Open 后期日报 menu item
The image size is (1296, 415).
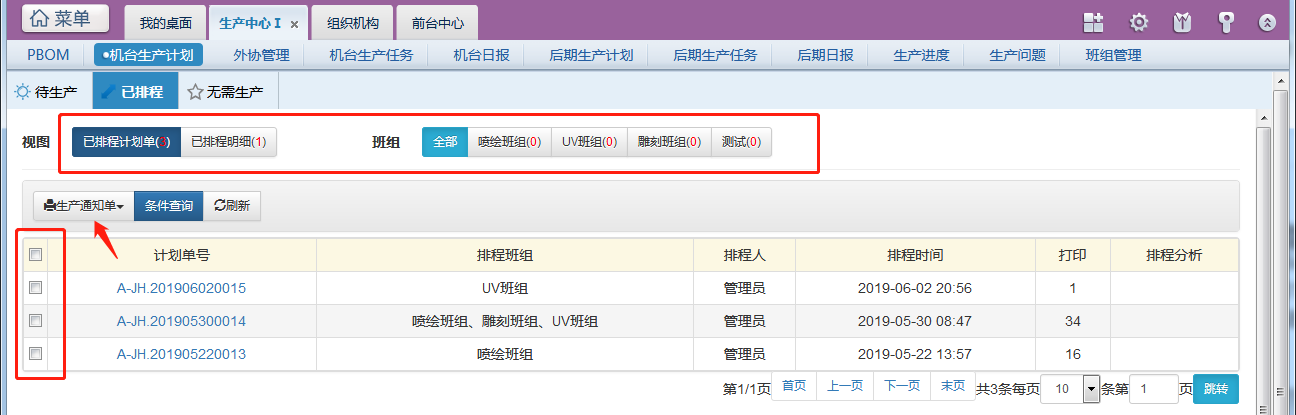click(x=825, y=55)
